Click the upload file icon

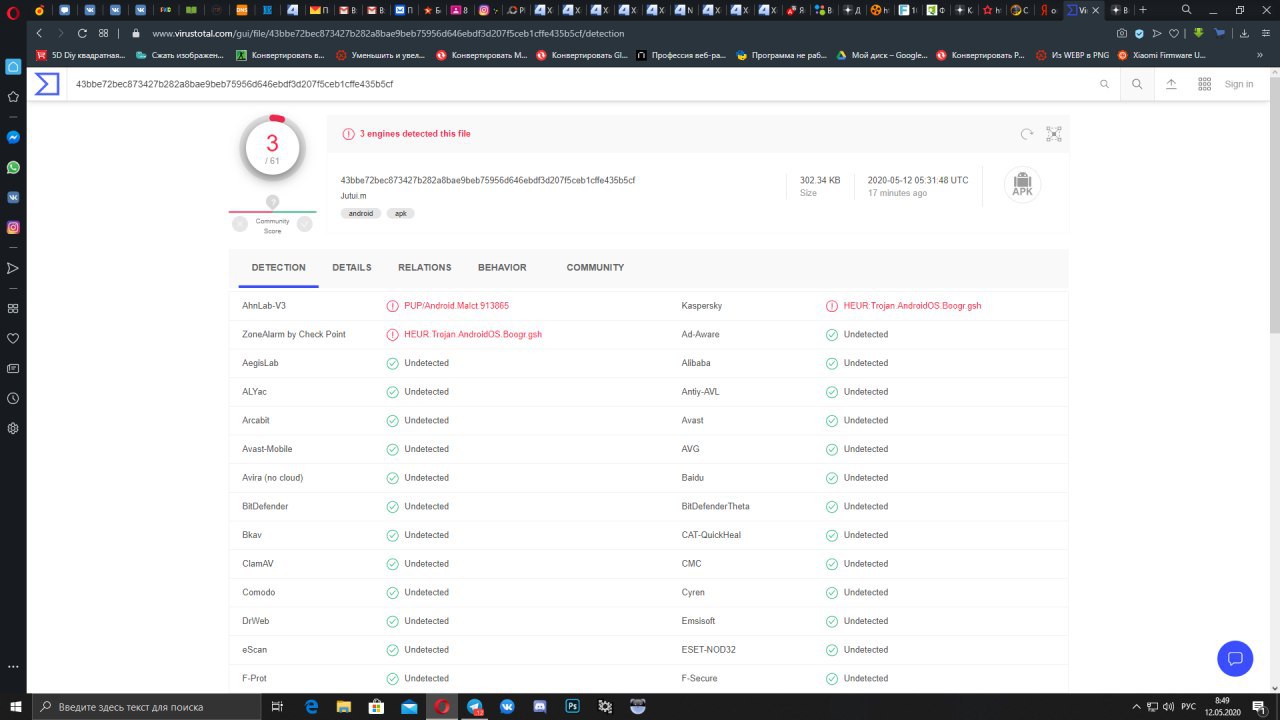pos(1171,84)
